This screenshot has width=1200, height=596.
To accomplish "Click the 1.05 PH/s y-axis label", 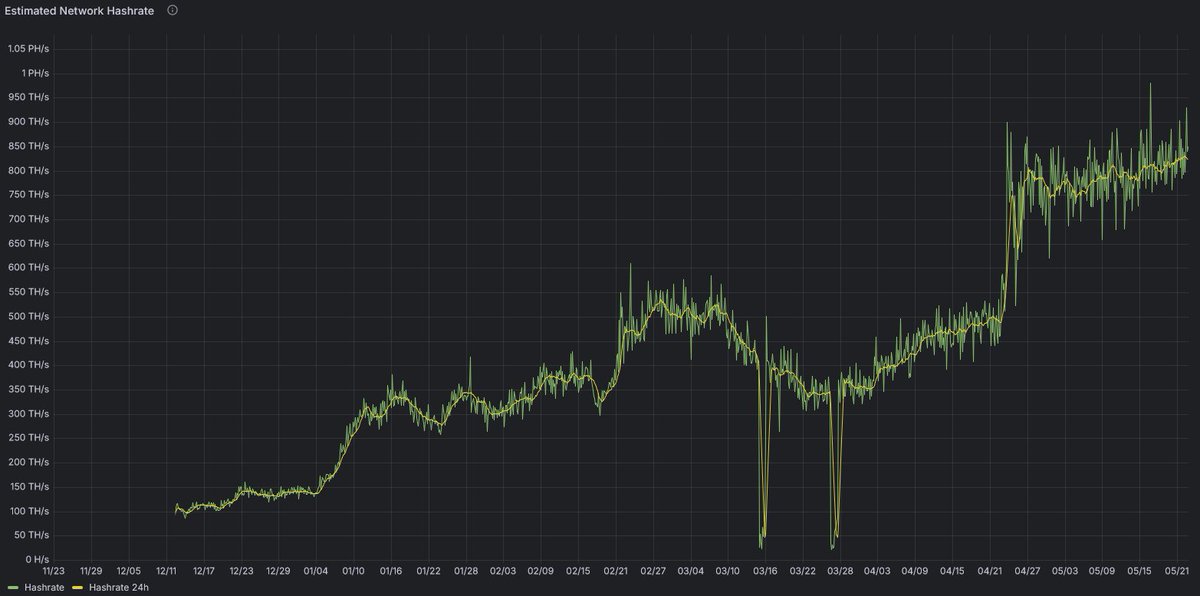I will (28, 49).
